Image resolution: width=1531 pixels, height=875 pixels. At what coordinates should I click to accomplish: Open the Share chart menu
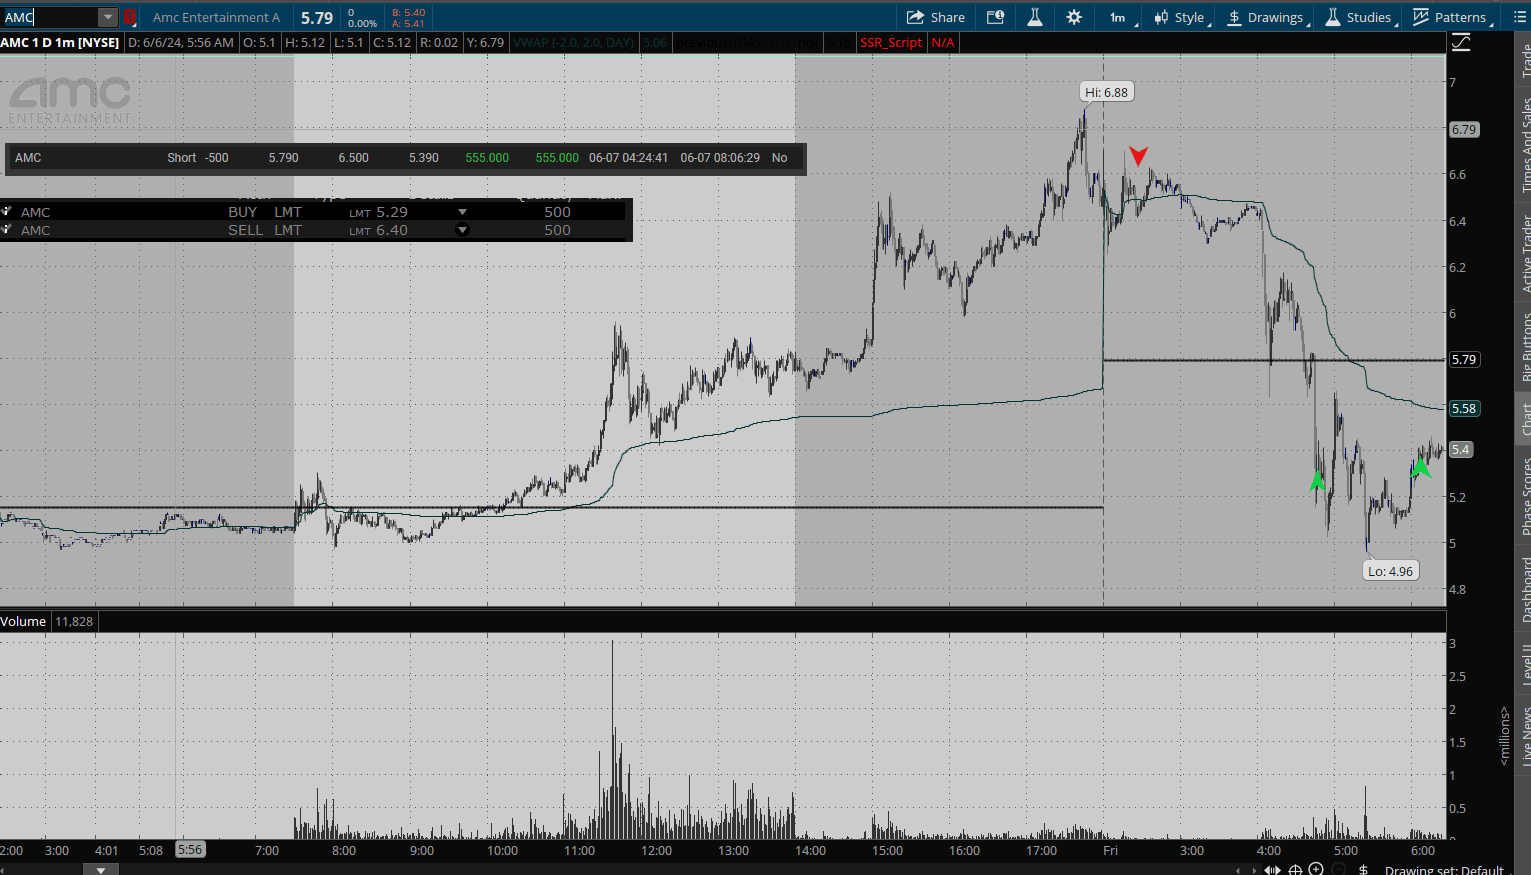coord(935,17)
